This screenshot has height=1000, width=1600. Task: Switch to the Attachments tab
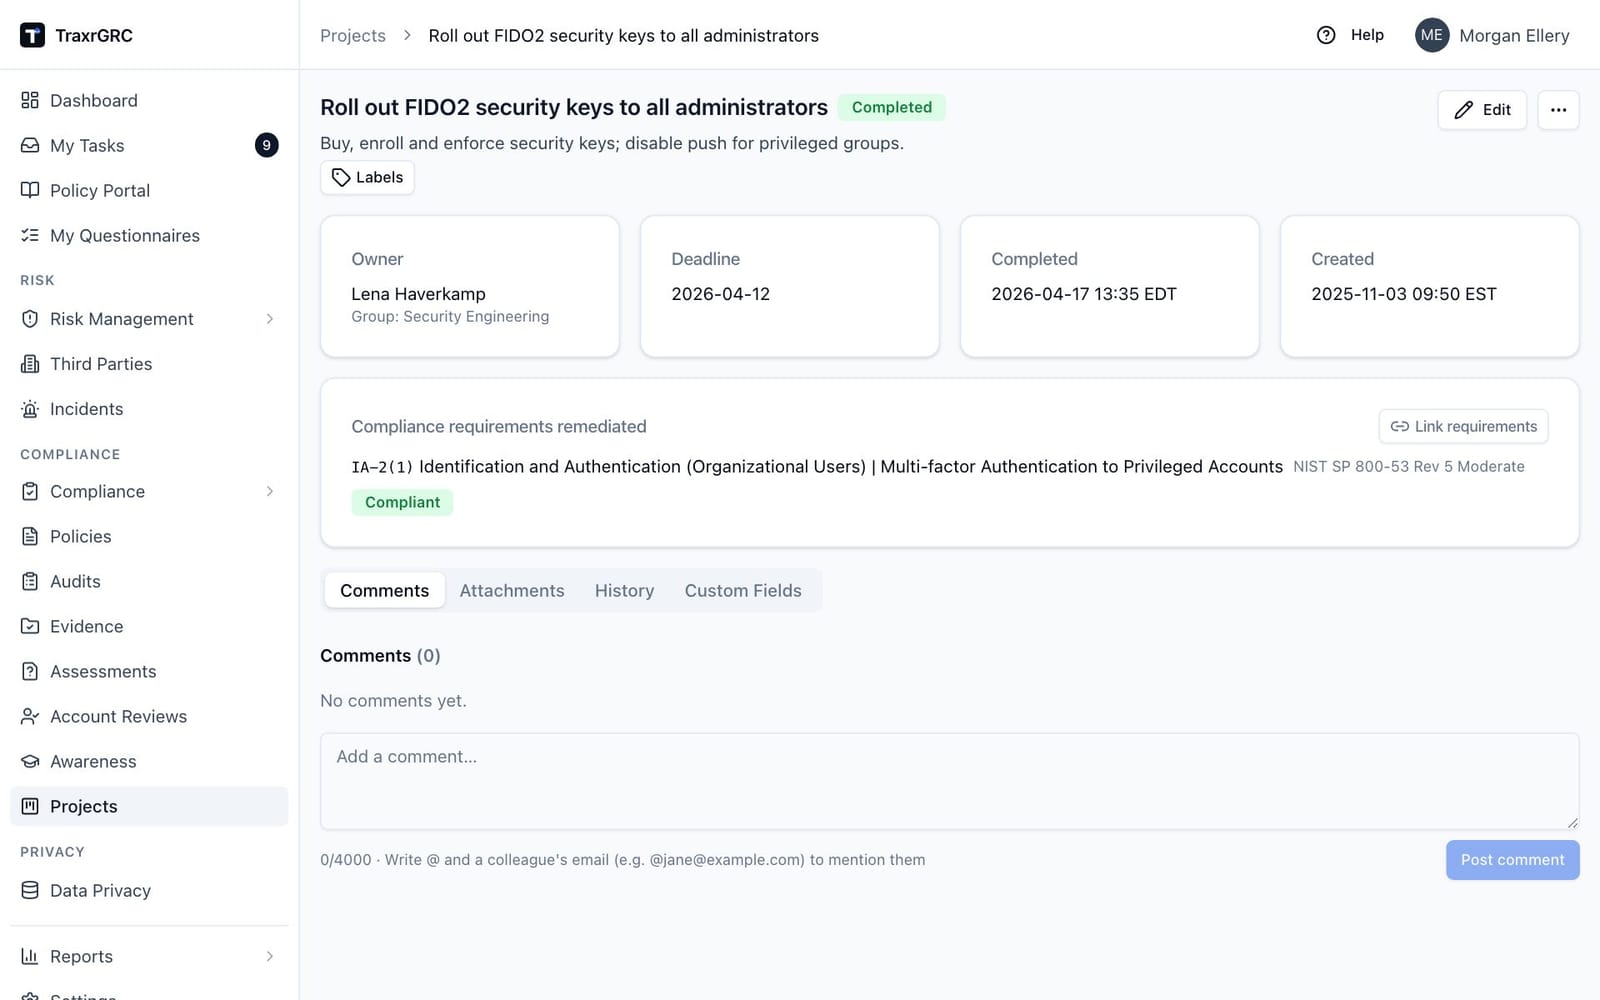(512, 591)
